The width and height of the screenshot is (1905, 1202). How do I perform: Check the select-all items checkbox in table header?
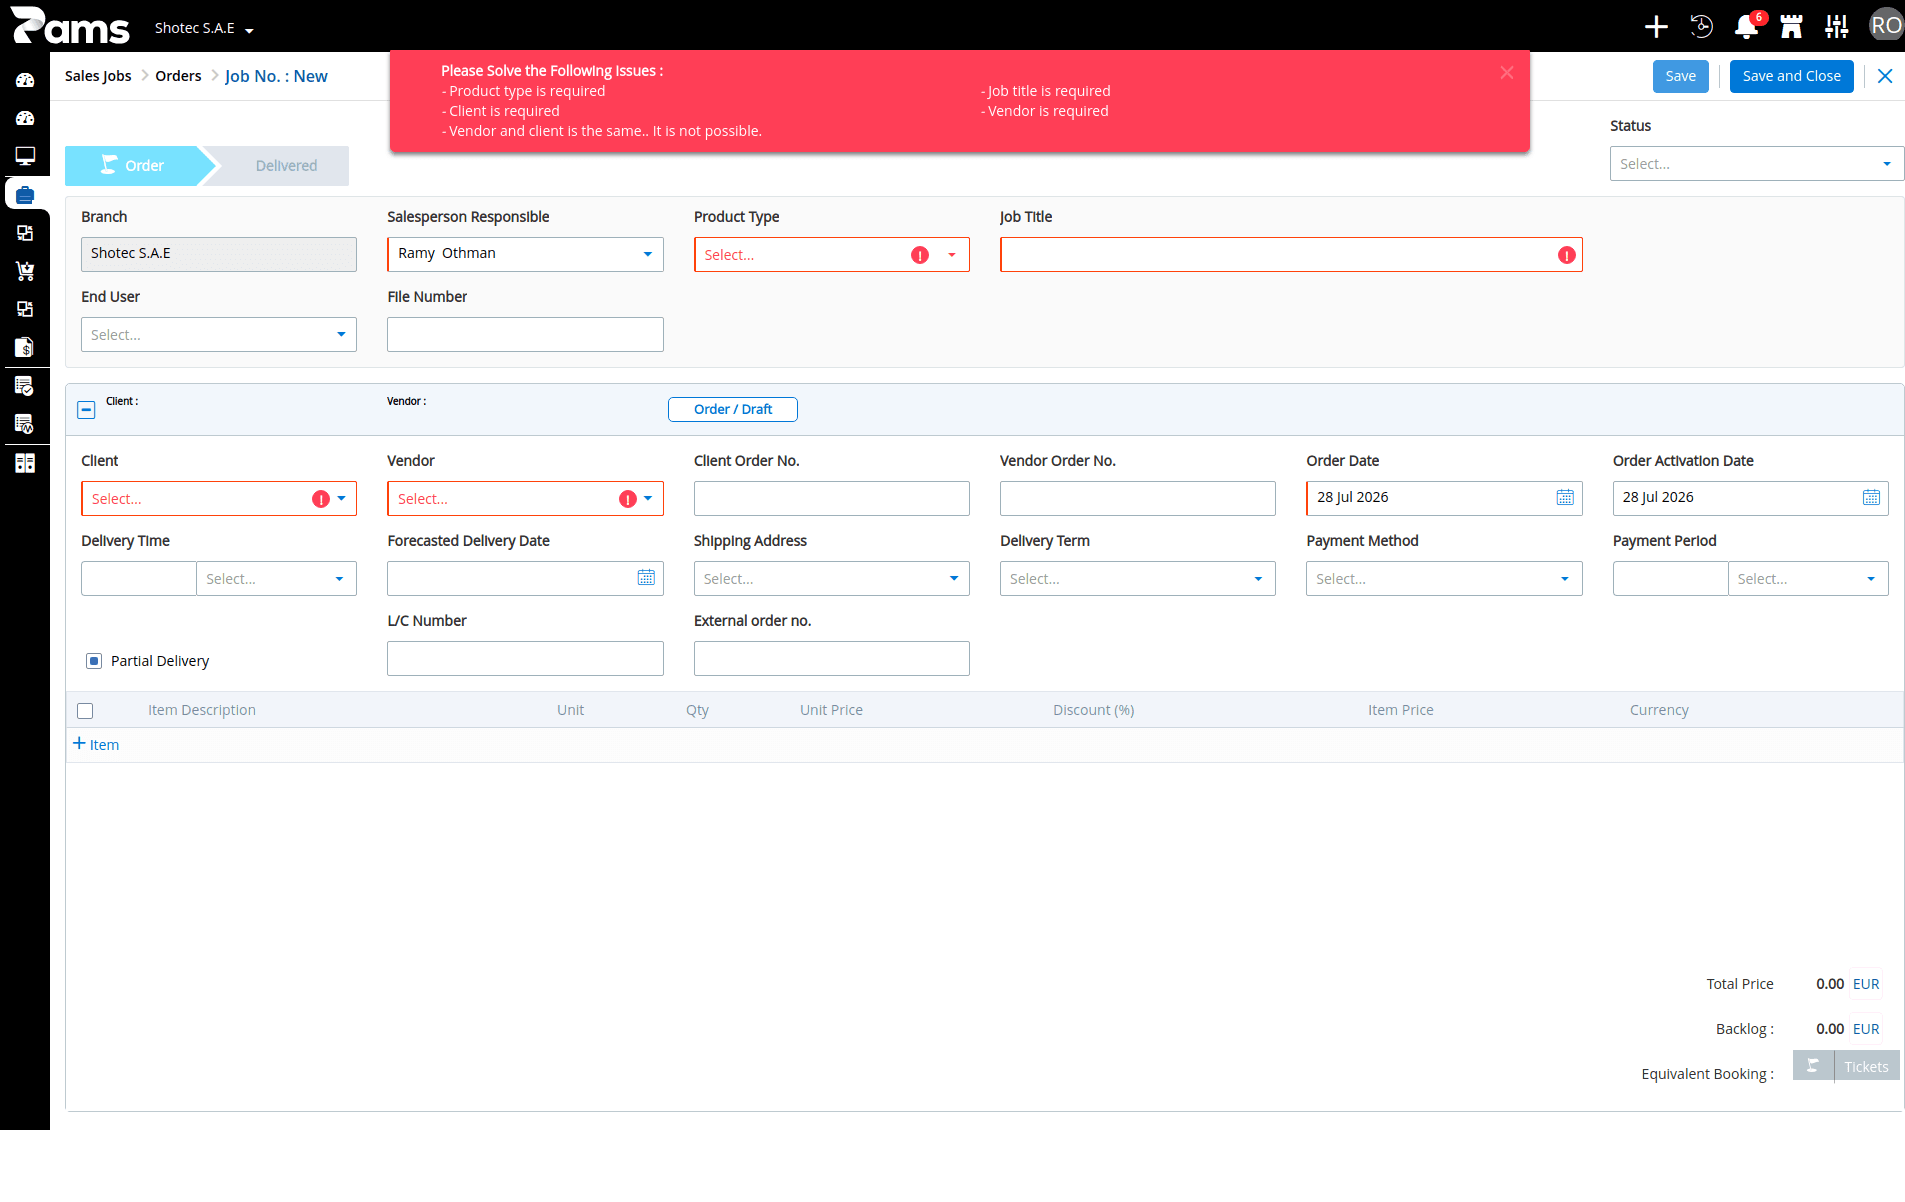[85, 711]
